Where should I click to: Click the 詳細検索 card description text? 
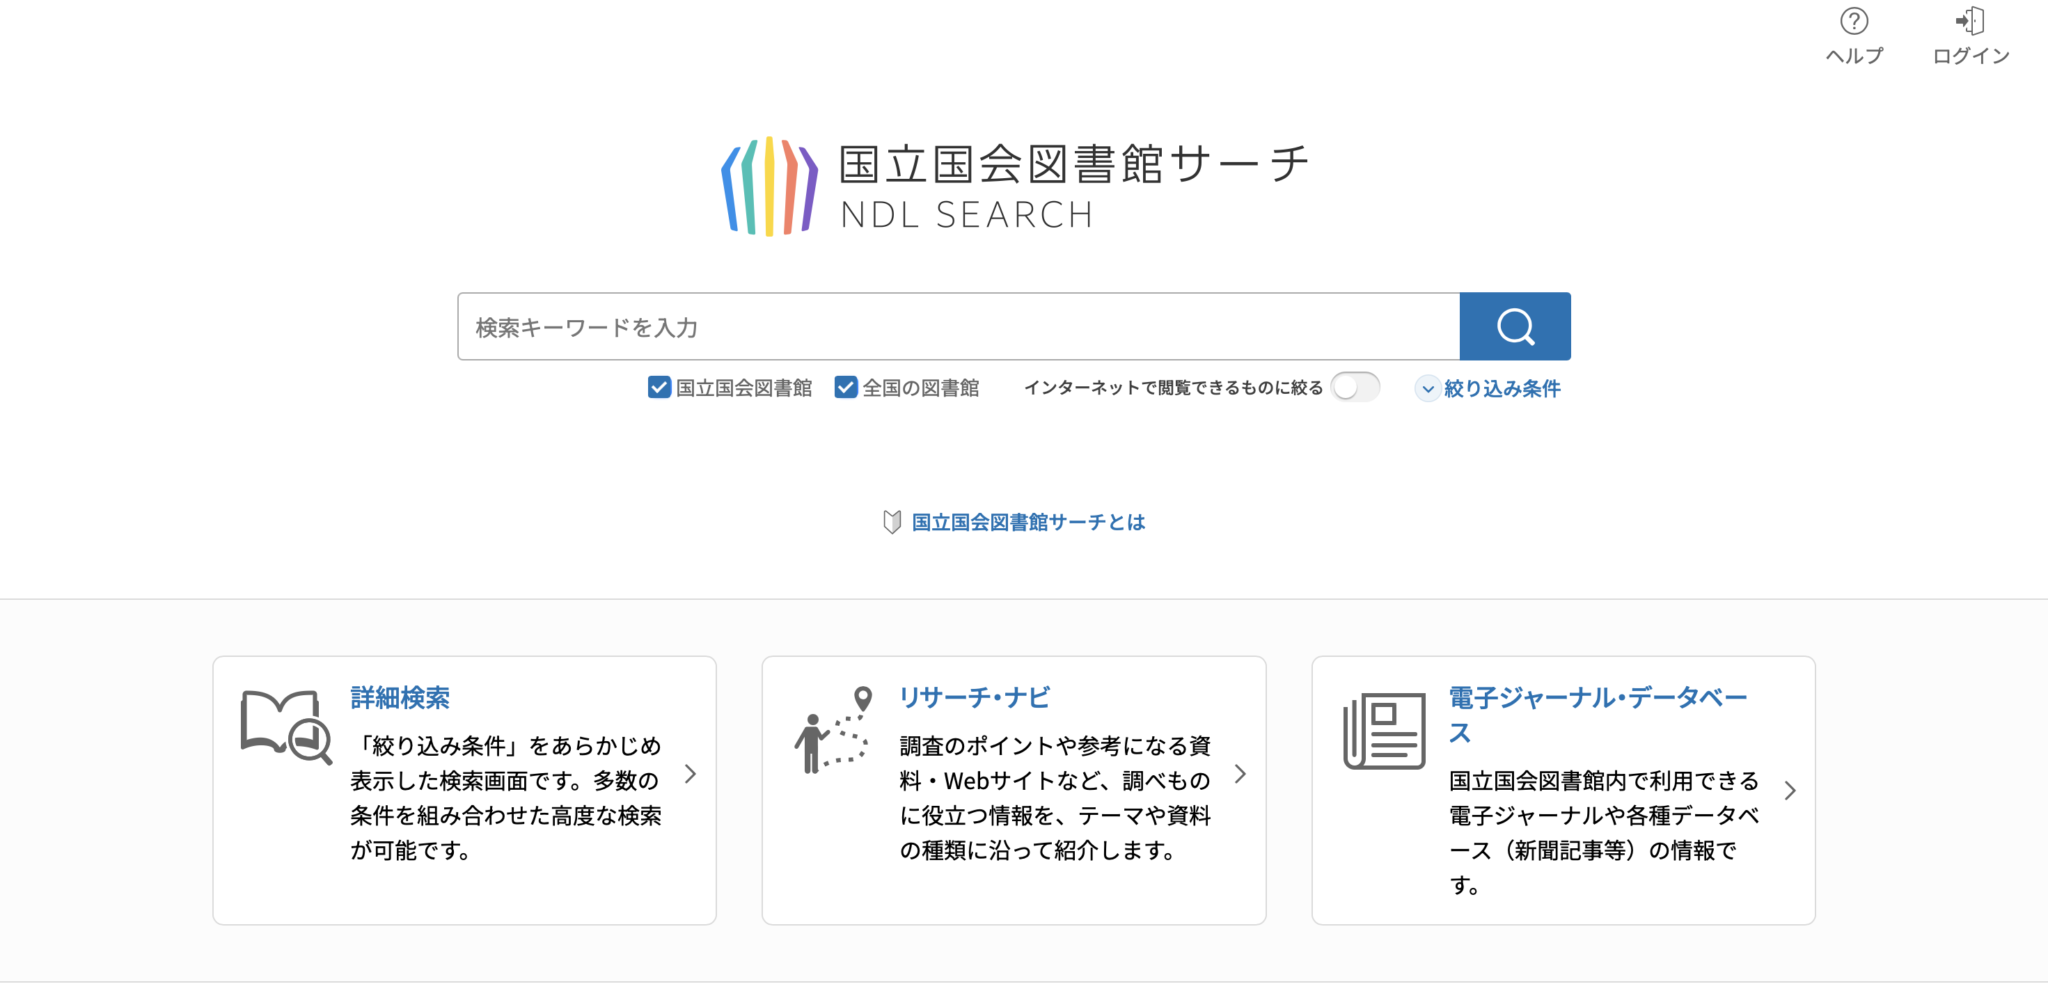pos(506,798)
